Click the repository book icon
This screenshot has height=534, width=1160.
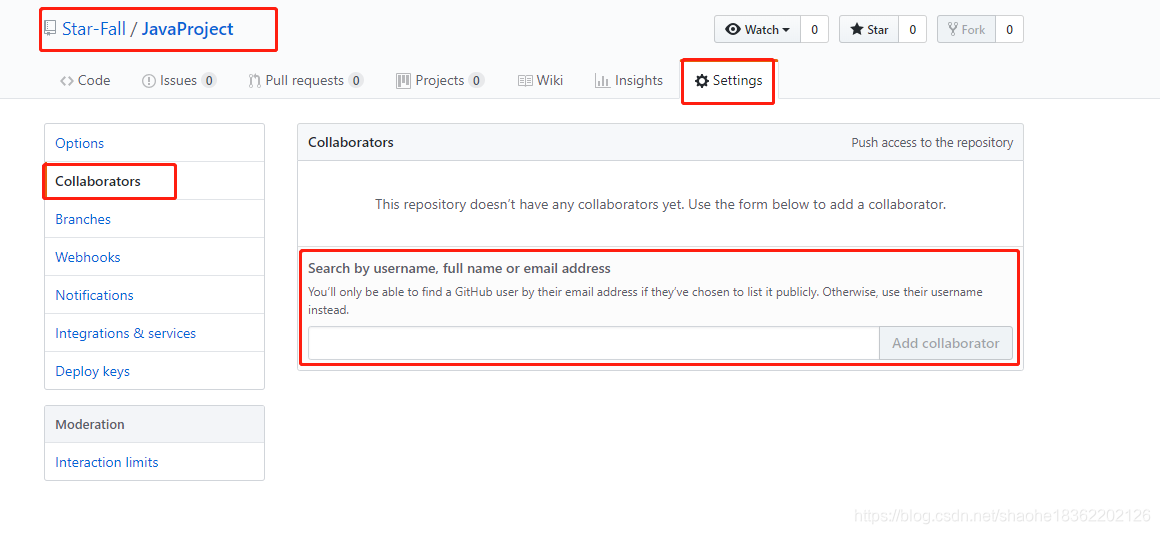(50, 29)
